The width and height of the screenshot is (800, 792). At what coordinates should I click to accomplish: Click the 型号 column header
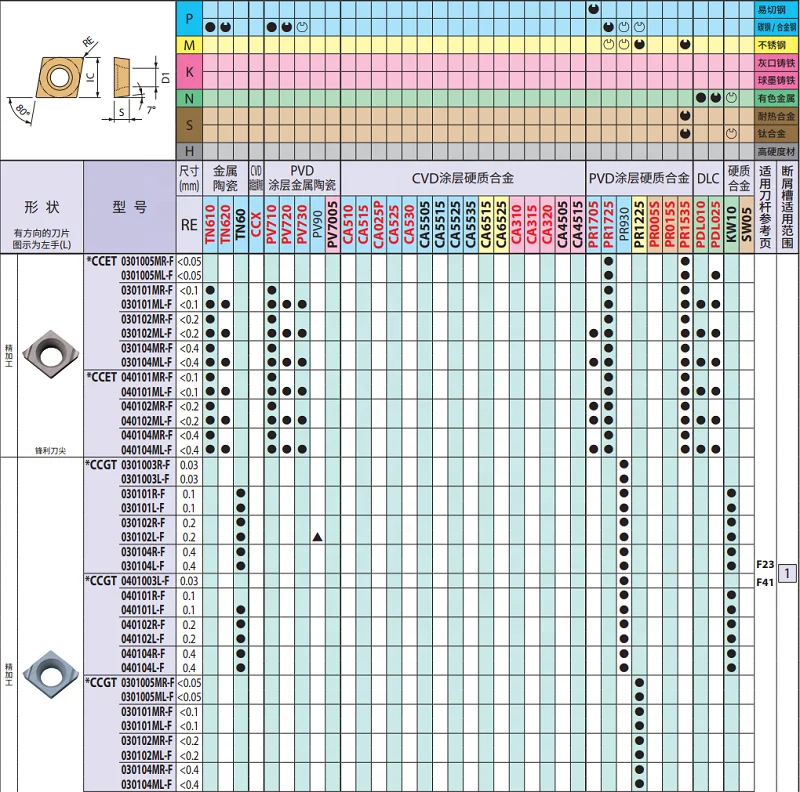(130, 207)
